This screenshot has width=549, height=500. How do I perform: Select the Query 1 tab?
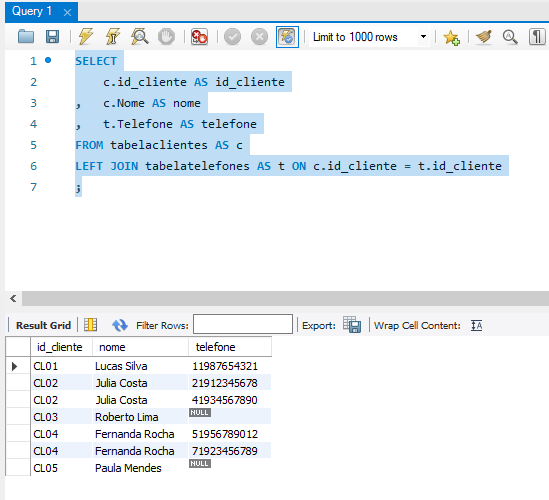[x=32, y=11]
